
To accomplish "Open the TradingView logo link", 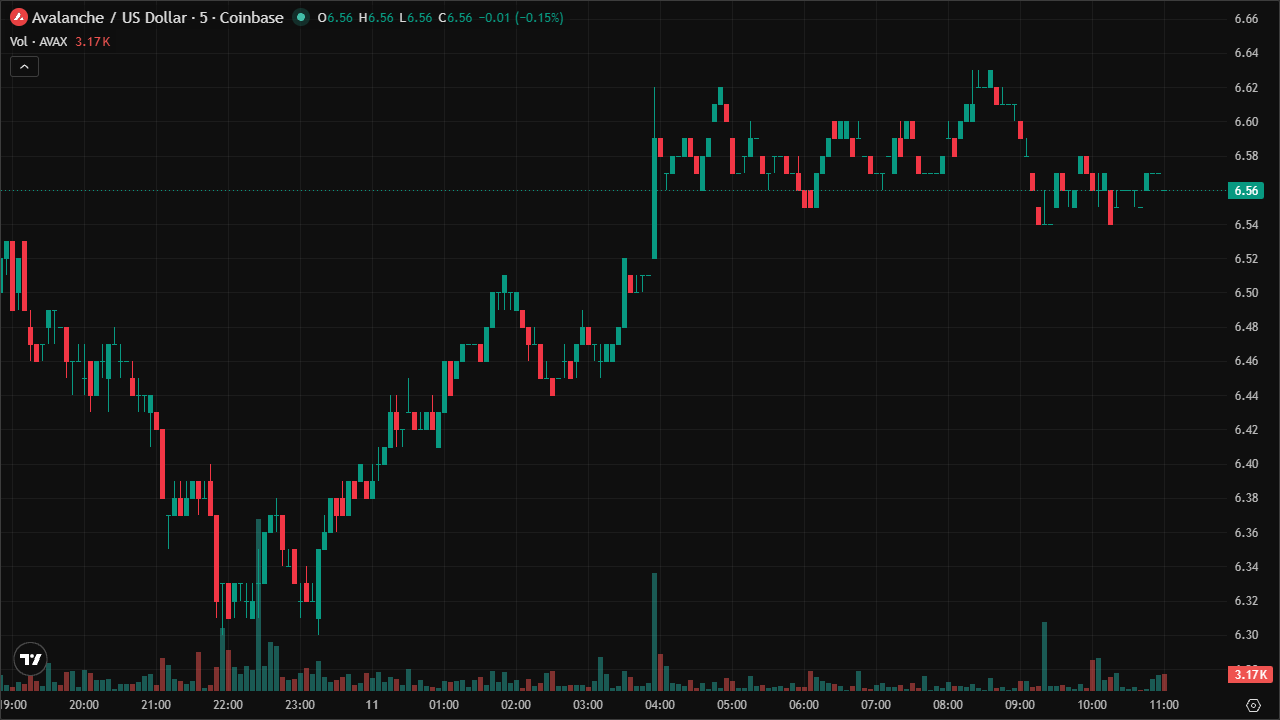I will click(x=31, y=659).
